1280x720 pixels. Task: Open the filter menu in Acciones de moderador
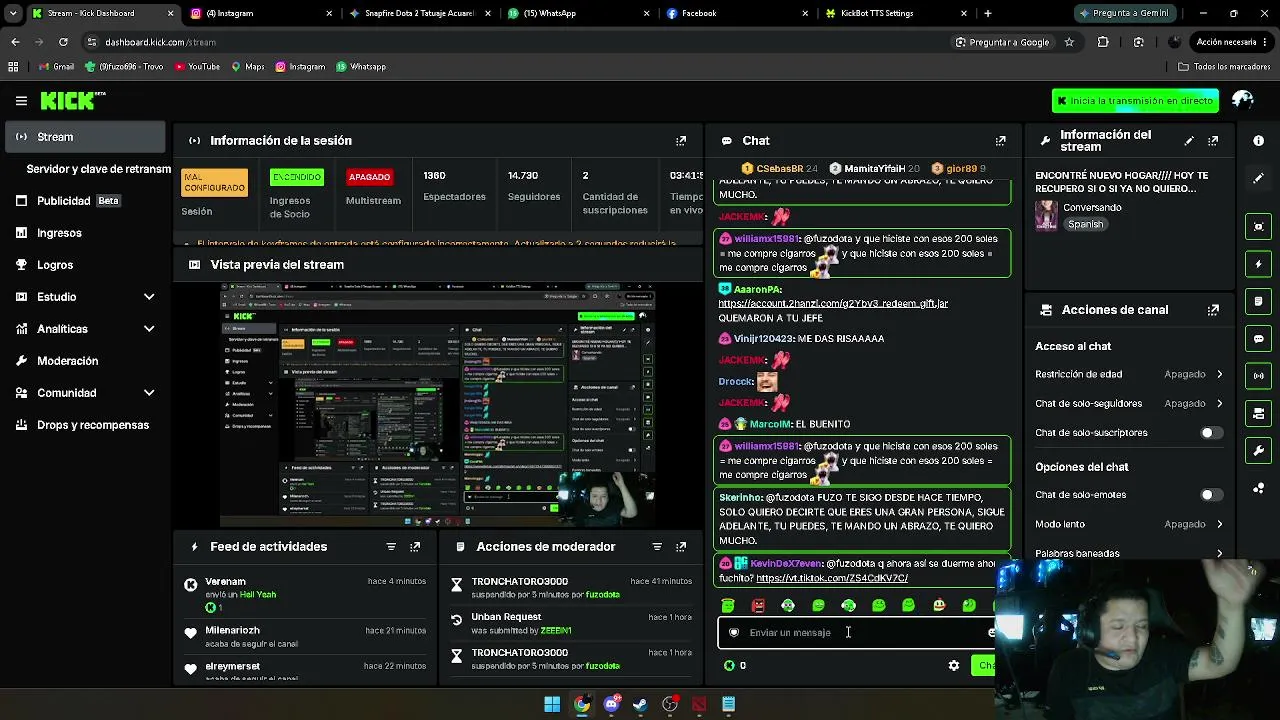pyautogui.click(x=657, y=547)
